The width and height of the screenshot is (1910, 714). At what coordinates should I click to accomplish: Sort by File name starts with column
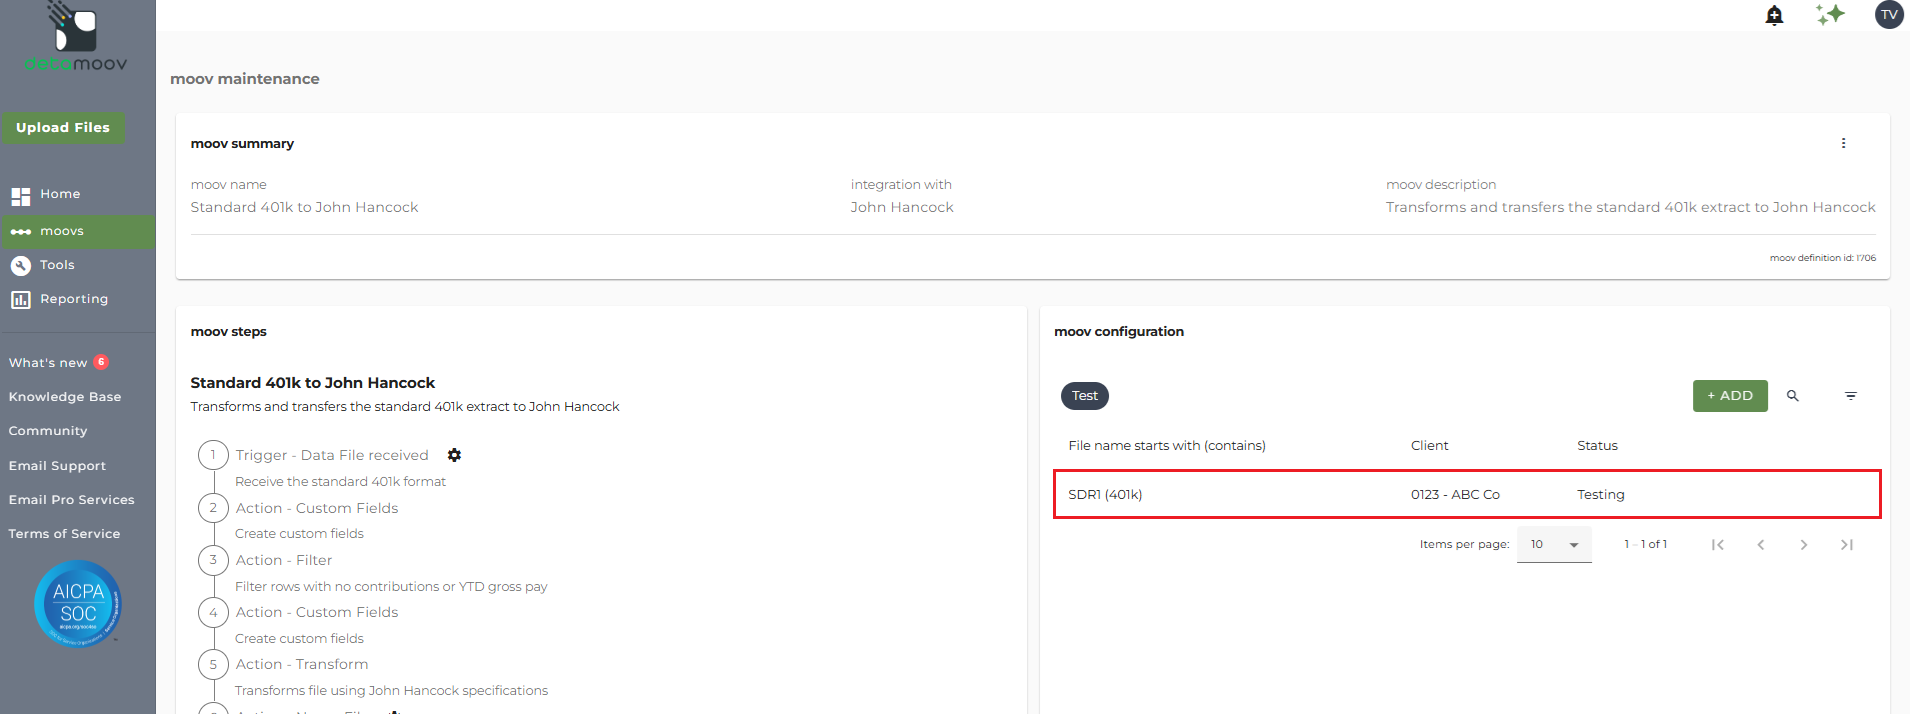[1167, 446]
